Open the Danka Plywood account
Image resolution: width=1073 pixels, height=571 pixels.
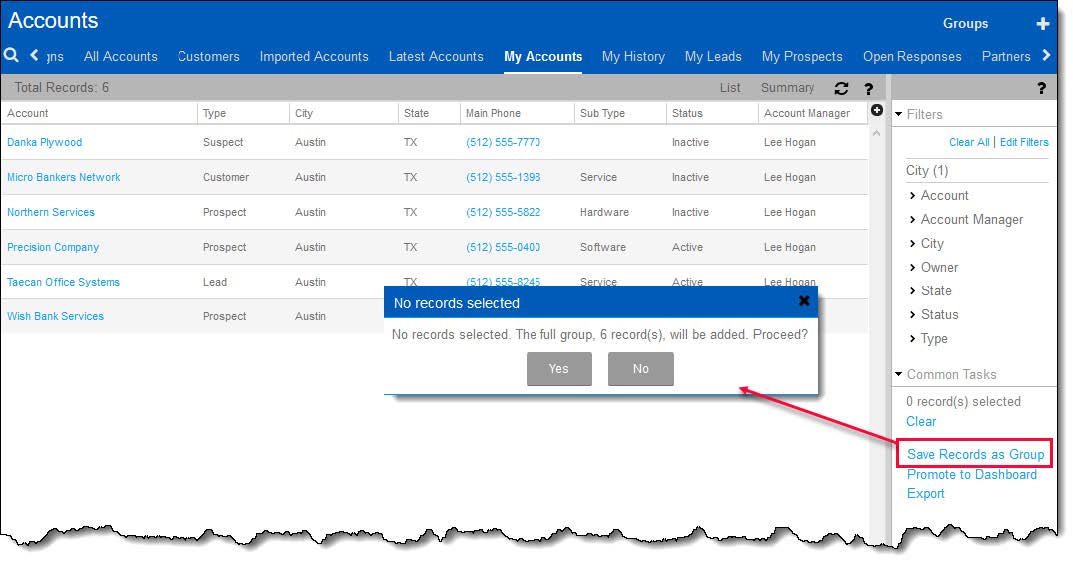tap(45, 142)
